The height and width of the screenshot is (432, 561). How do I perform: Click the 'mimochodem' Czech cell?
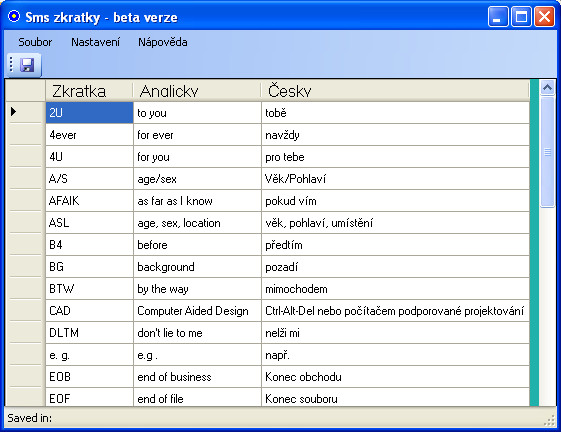point(395,289)
